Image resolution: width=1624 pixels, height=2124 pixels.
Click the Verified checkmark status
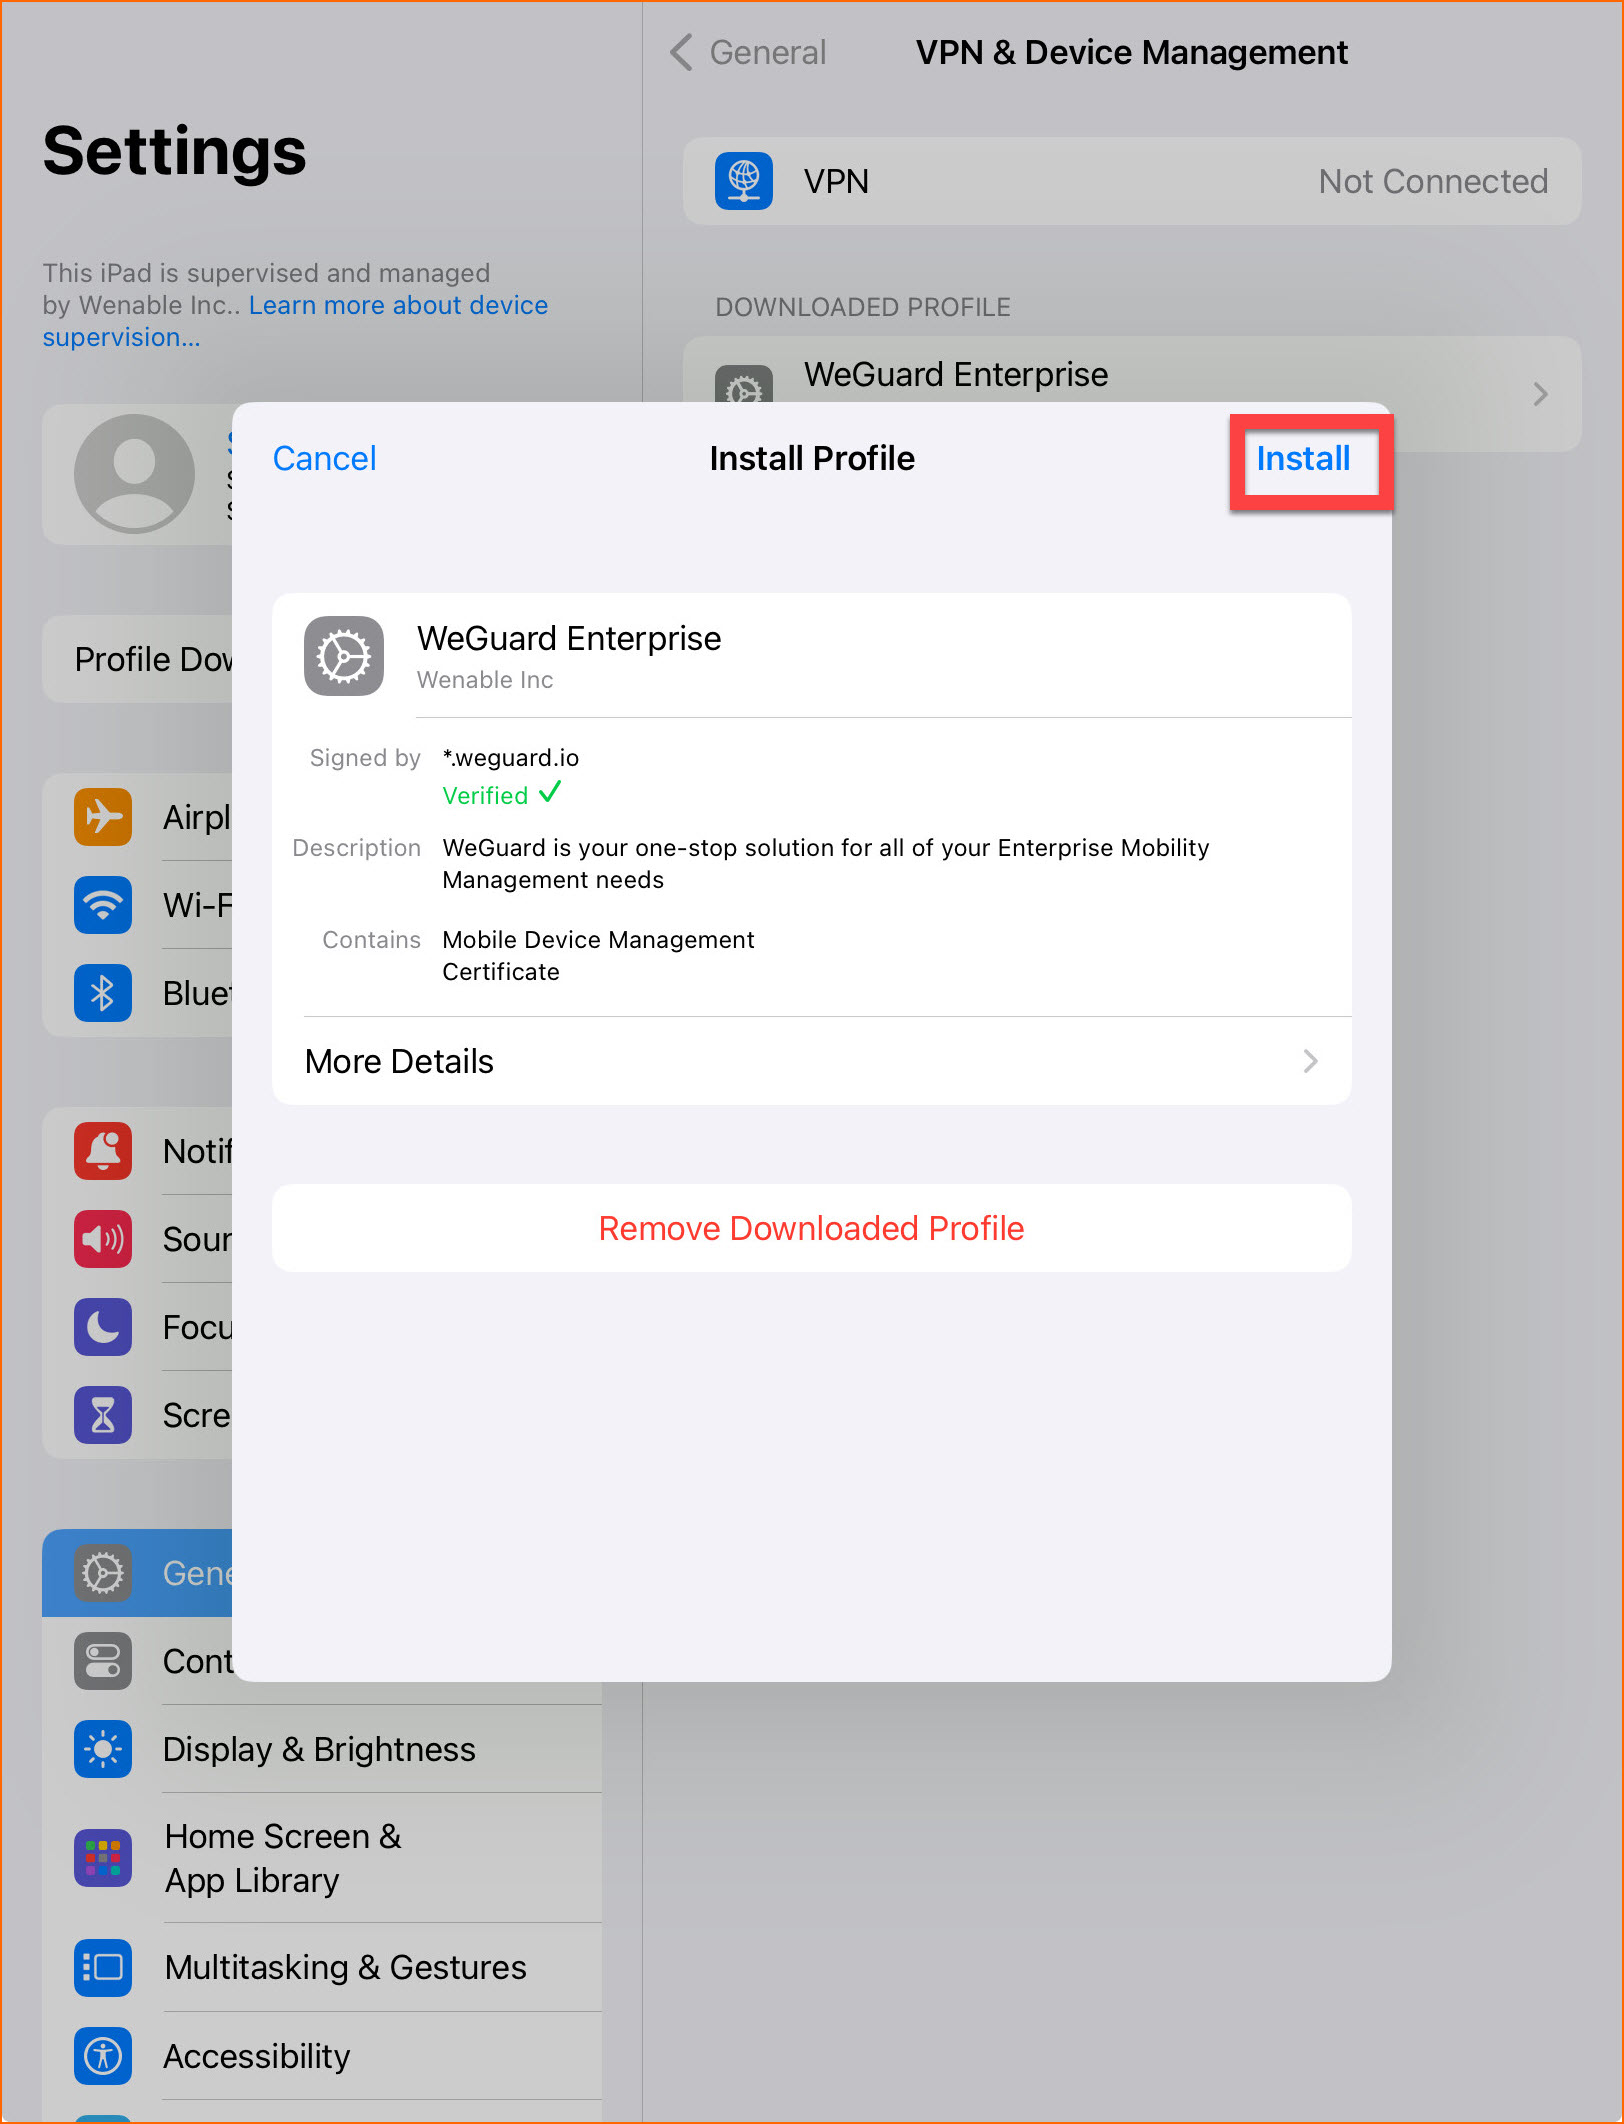click(x=502, y=795)
